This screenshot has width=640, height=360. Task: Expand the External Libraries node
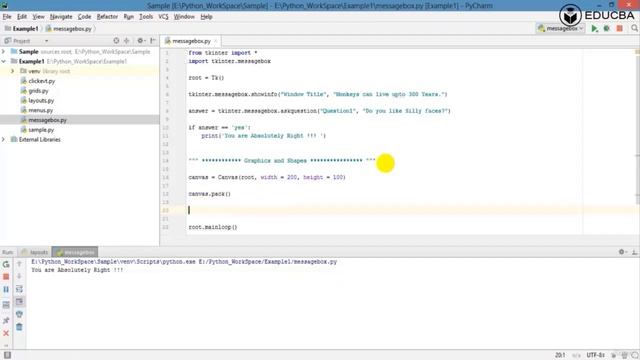[4, 140]
